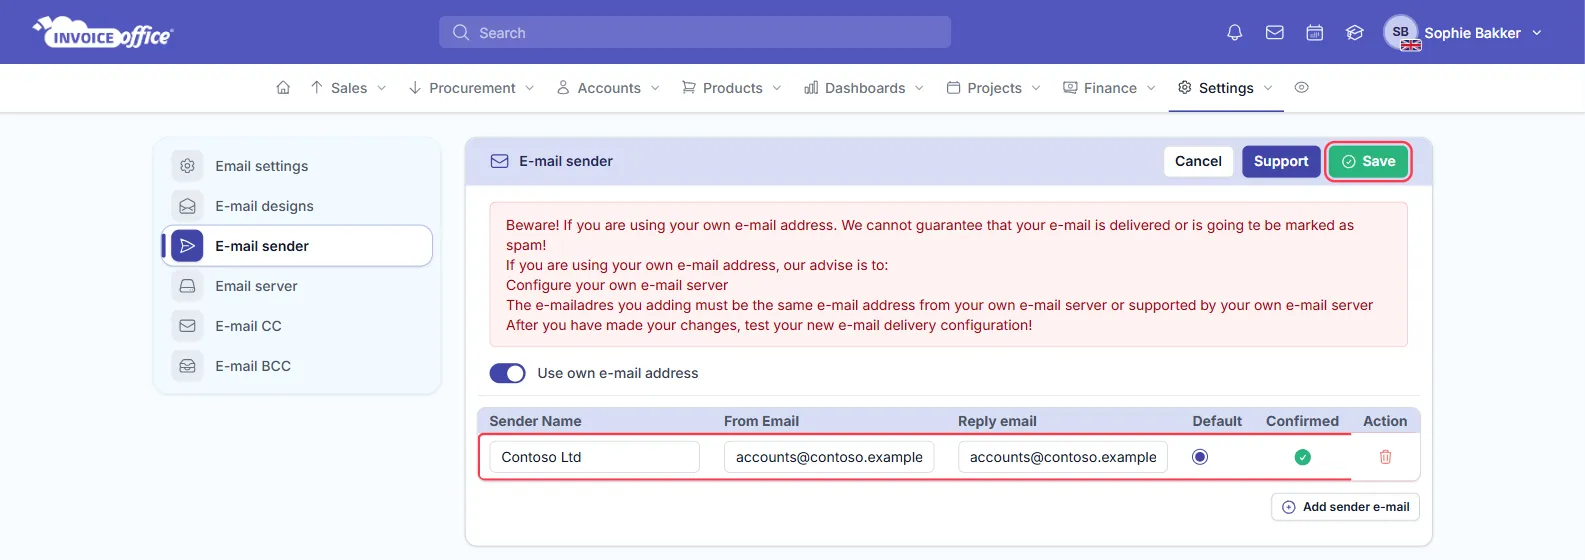This screenshot has width=1585, height=560.
Task: Open E-mail CC in sidebar
Action: (x=297, y=326)
